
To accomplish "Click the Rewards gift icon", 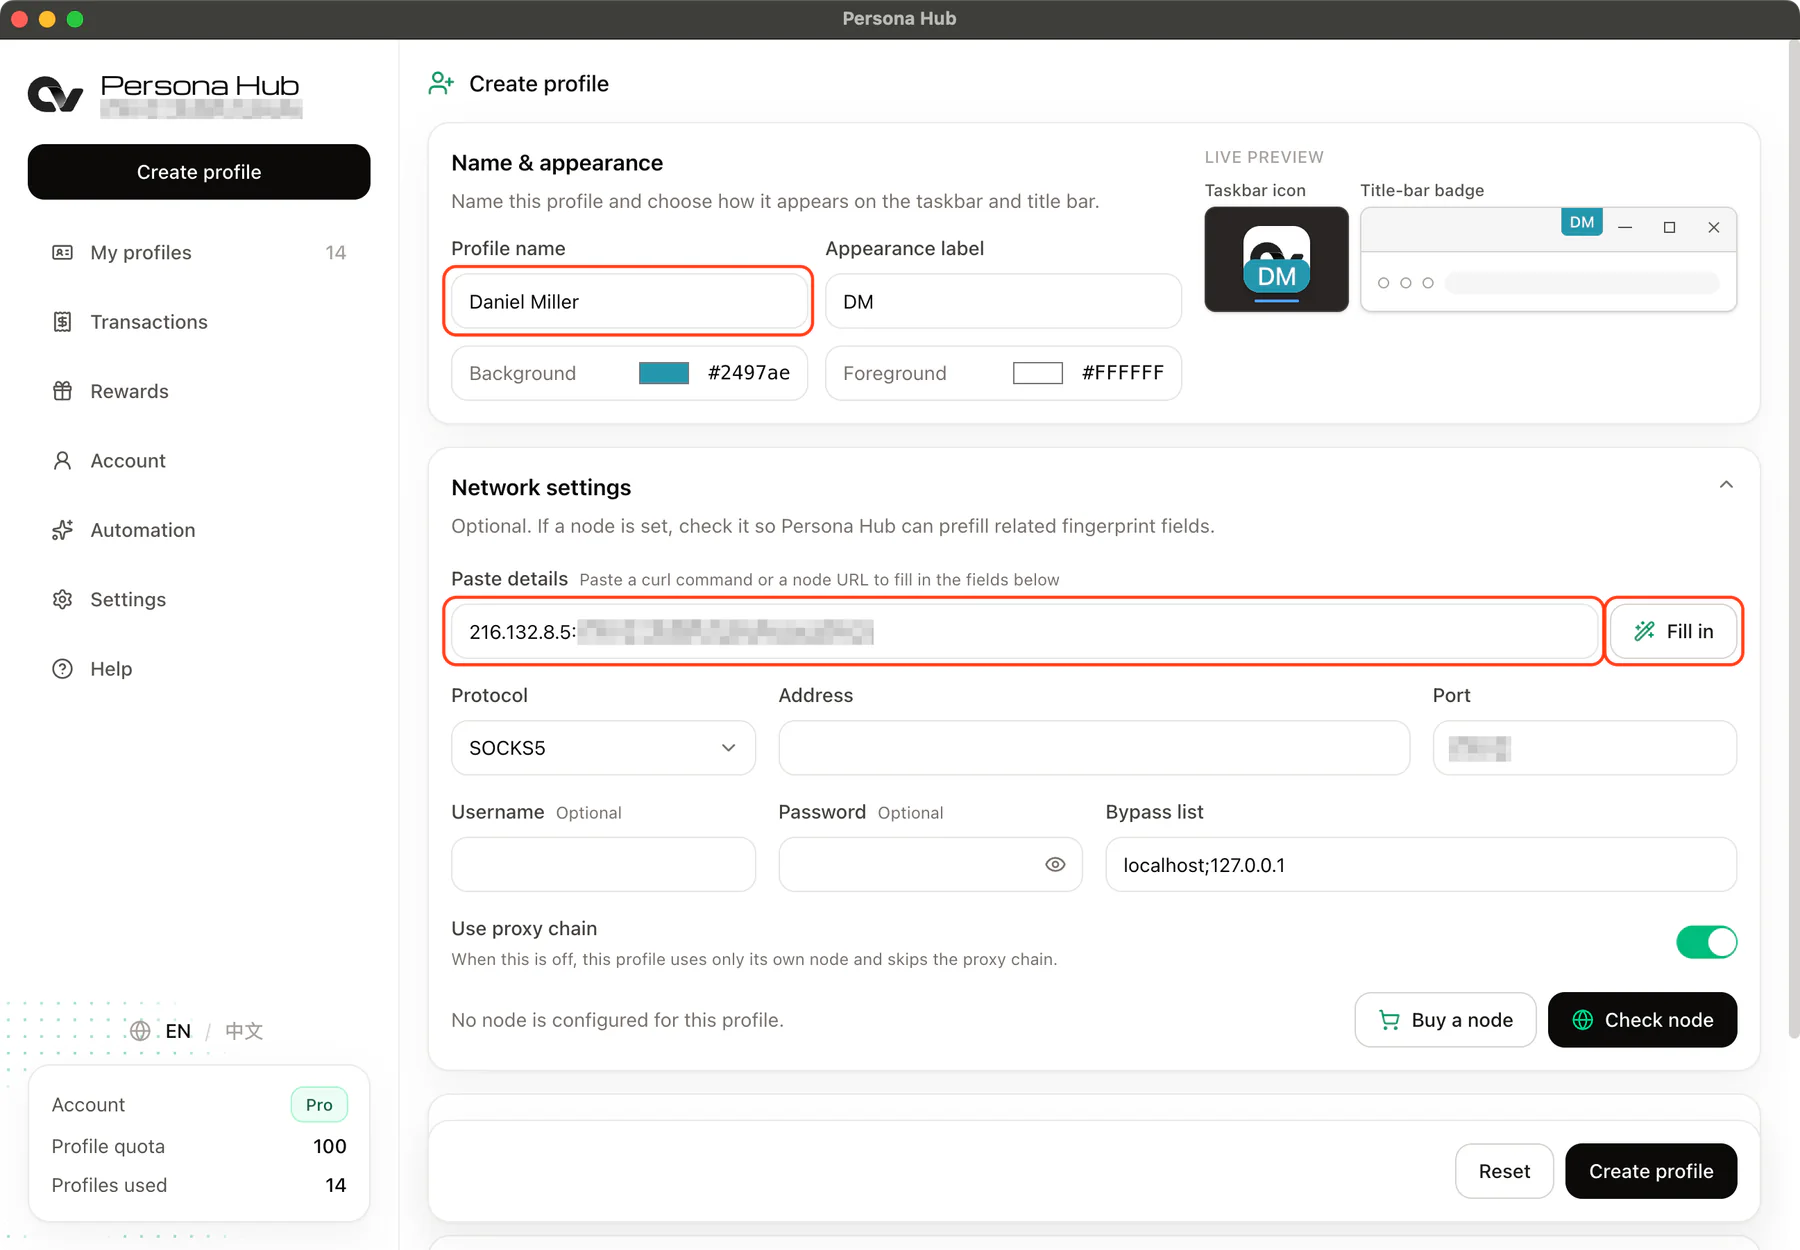I will point(62,391).
